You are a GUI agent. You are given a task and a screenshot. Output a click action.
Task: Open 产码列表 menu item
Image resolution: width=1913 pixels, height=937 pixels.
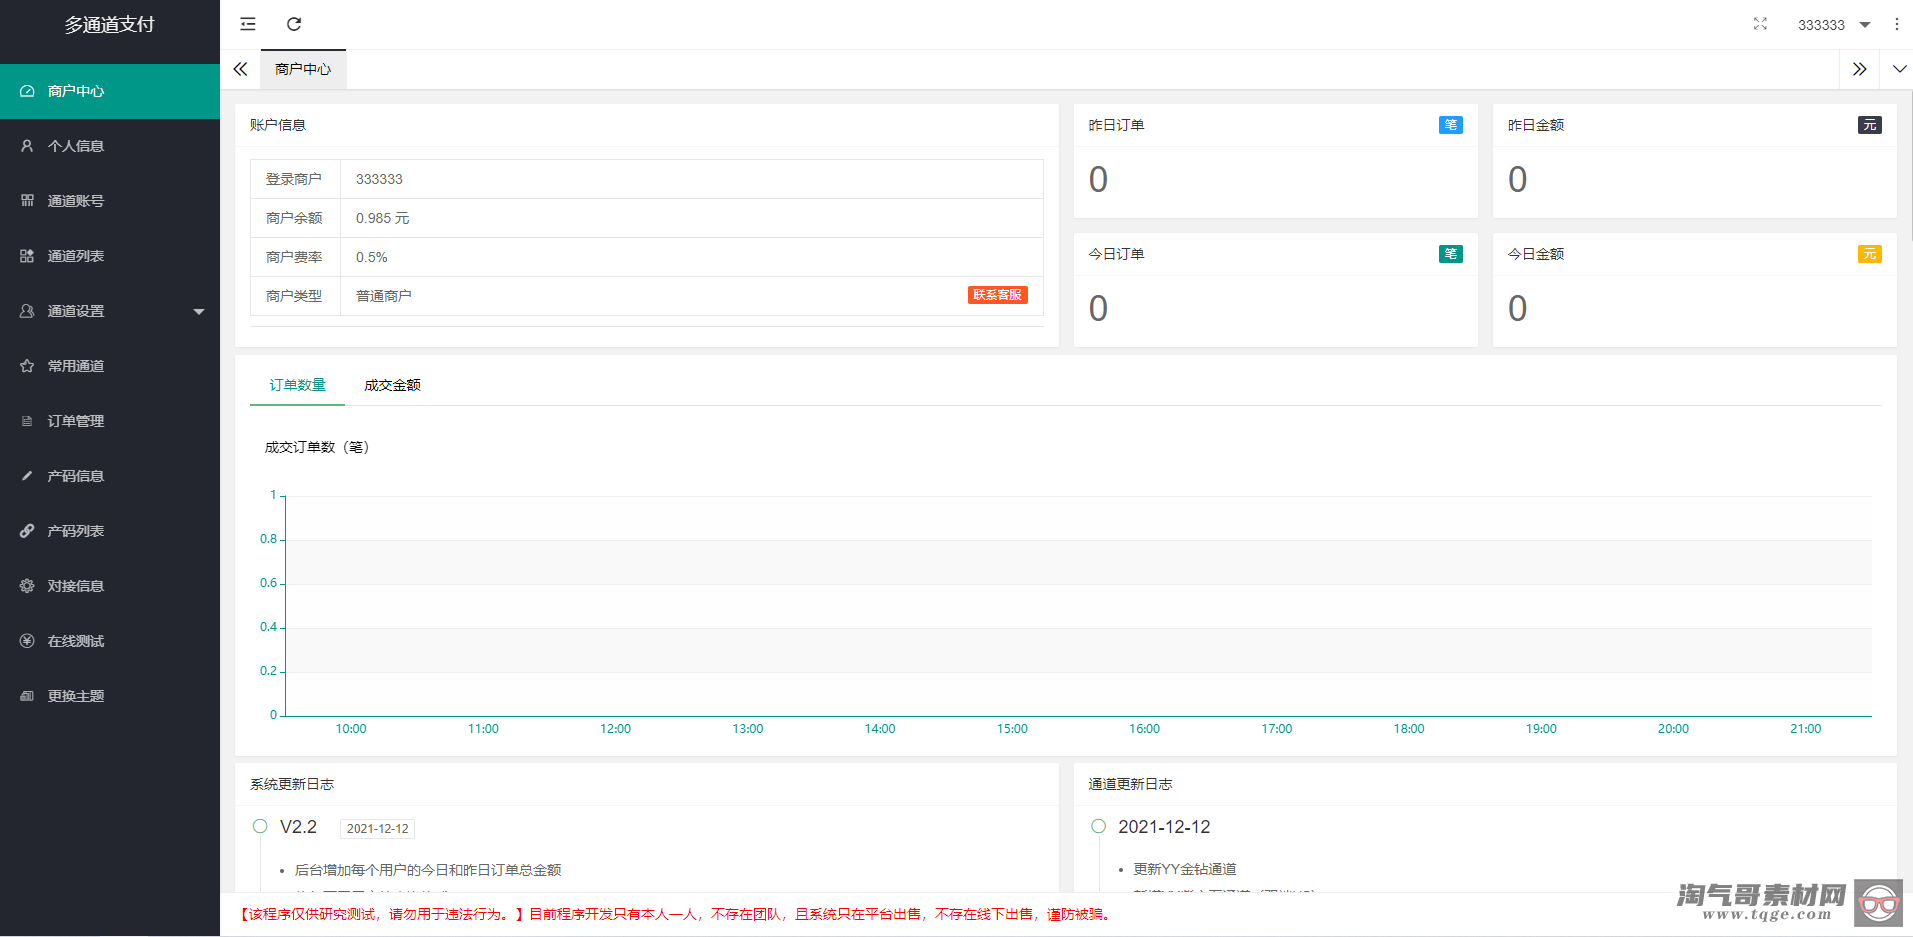point(110,531)
